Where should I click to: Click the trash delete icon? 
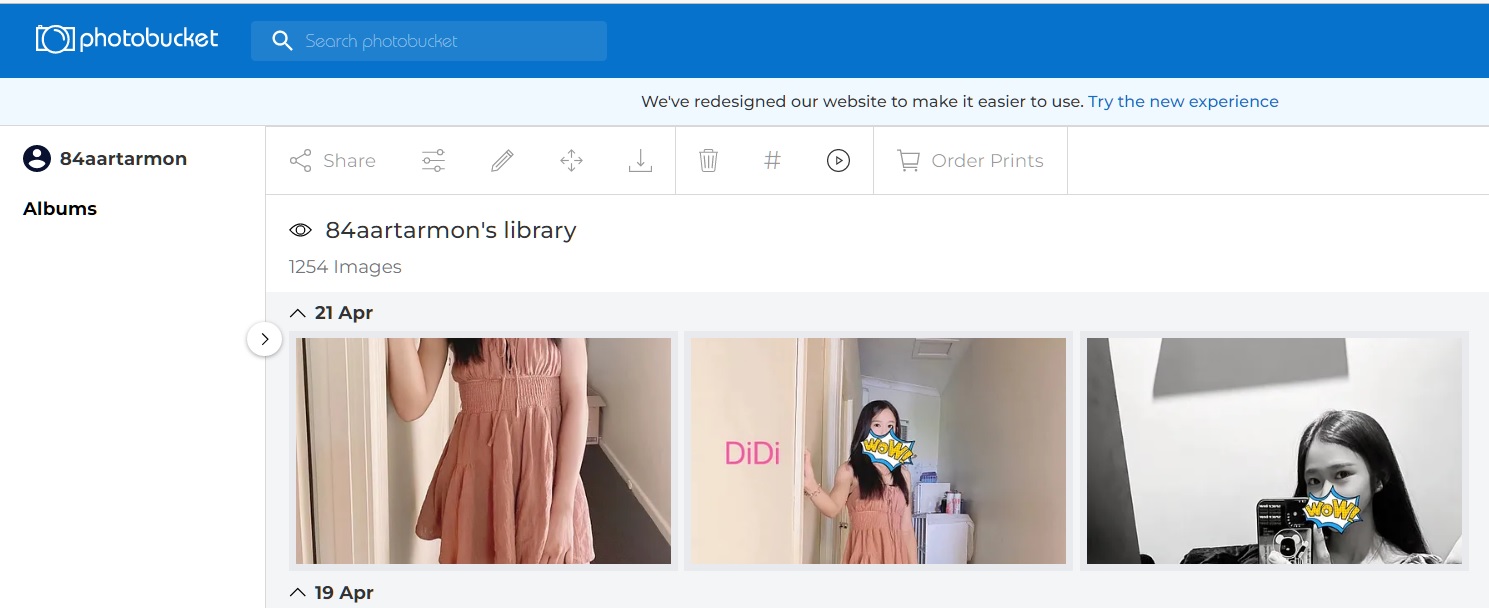pyautogui.click(x=708, y=161)
